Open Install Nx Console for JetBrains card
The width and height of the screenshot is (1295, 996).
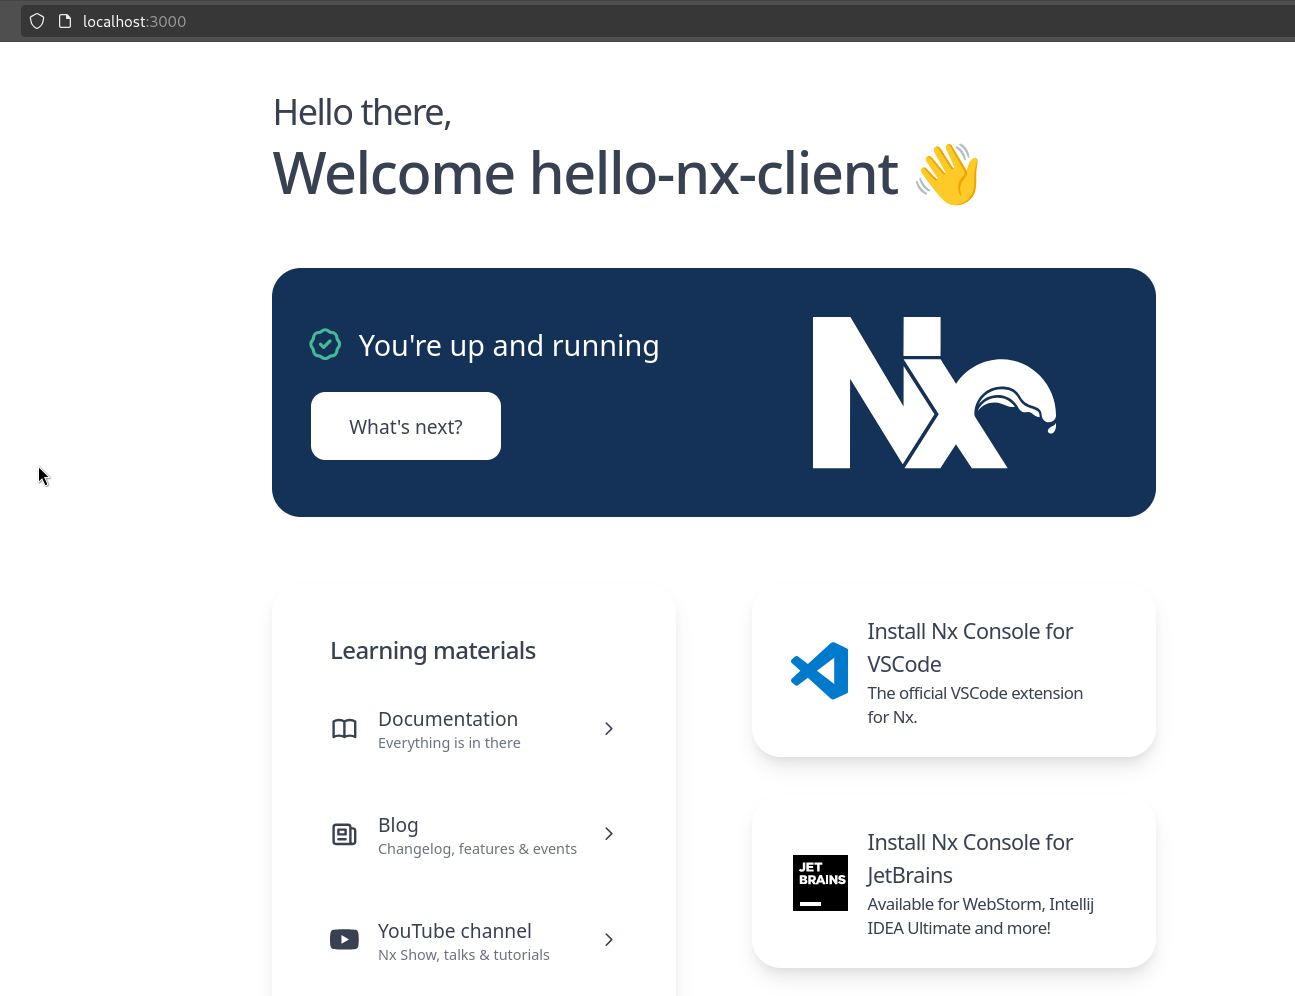click(954, 883)
